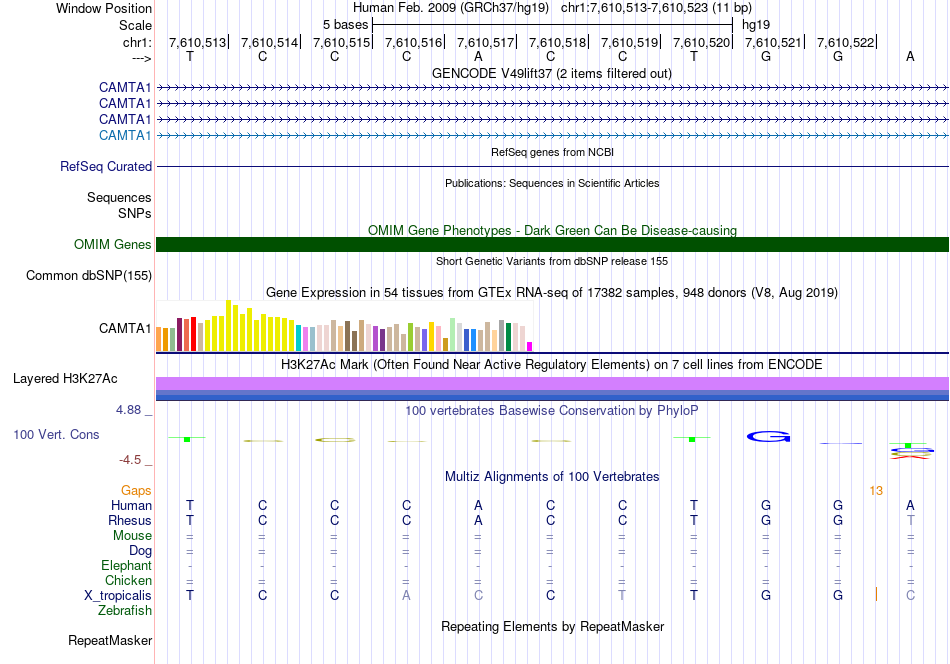
Task: Click the Layered H3K27Ac track label
Action: coord(65,379)
